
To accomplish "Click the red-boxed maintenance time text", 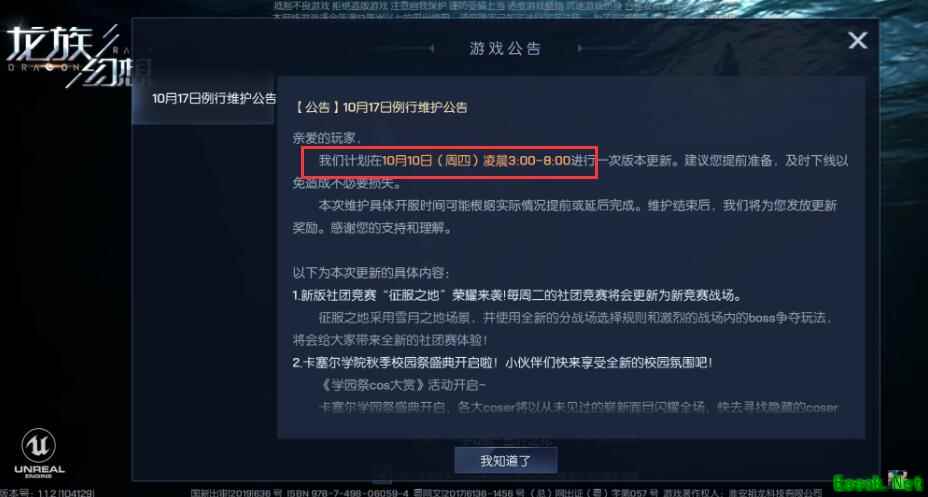I will 450,162.
